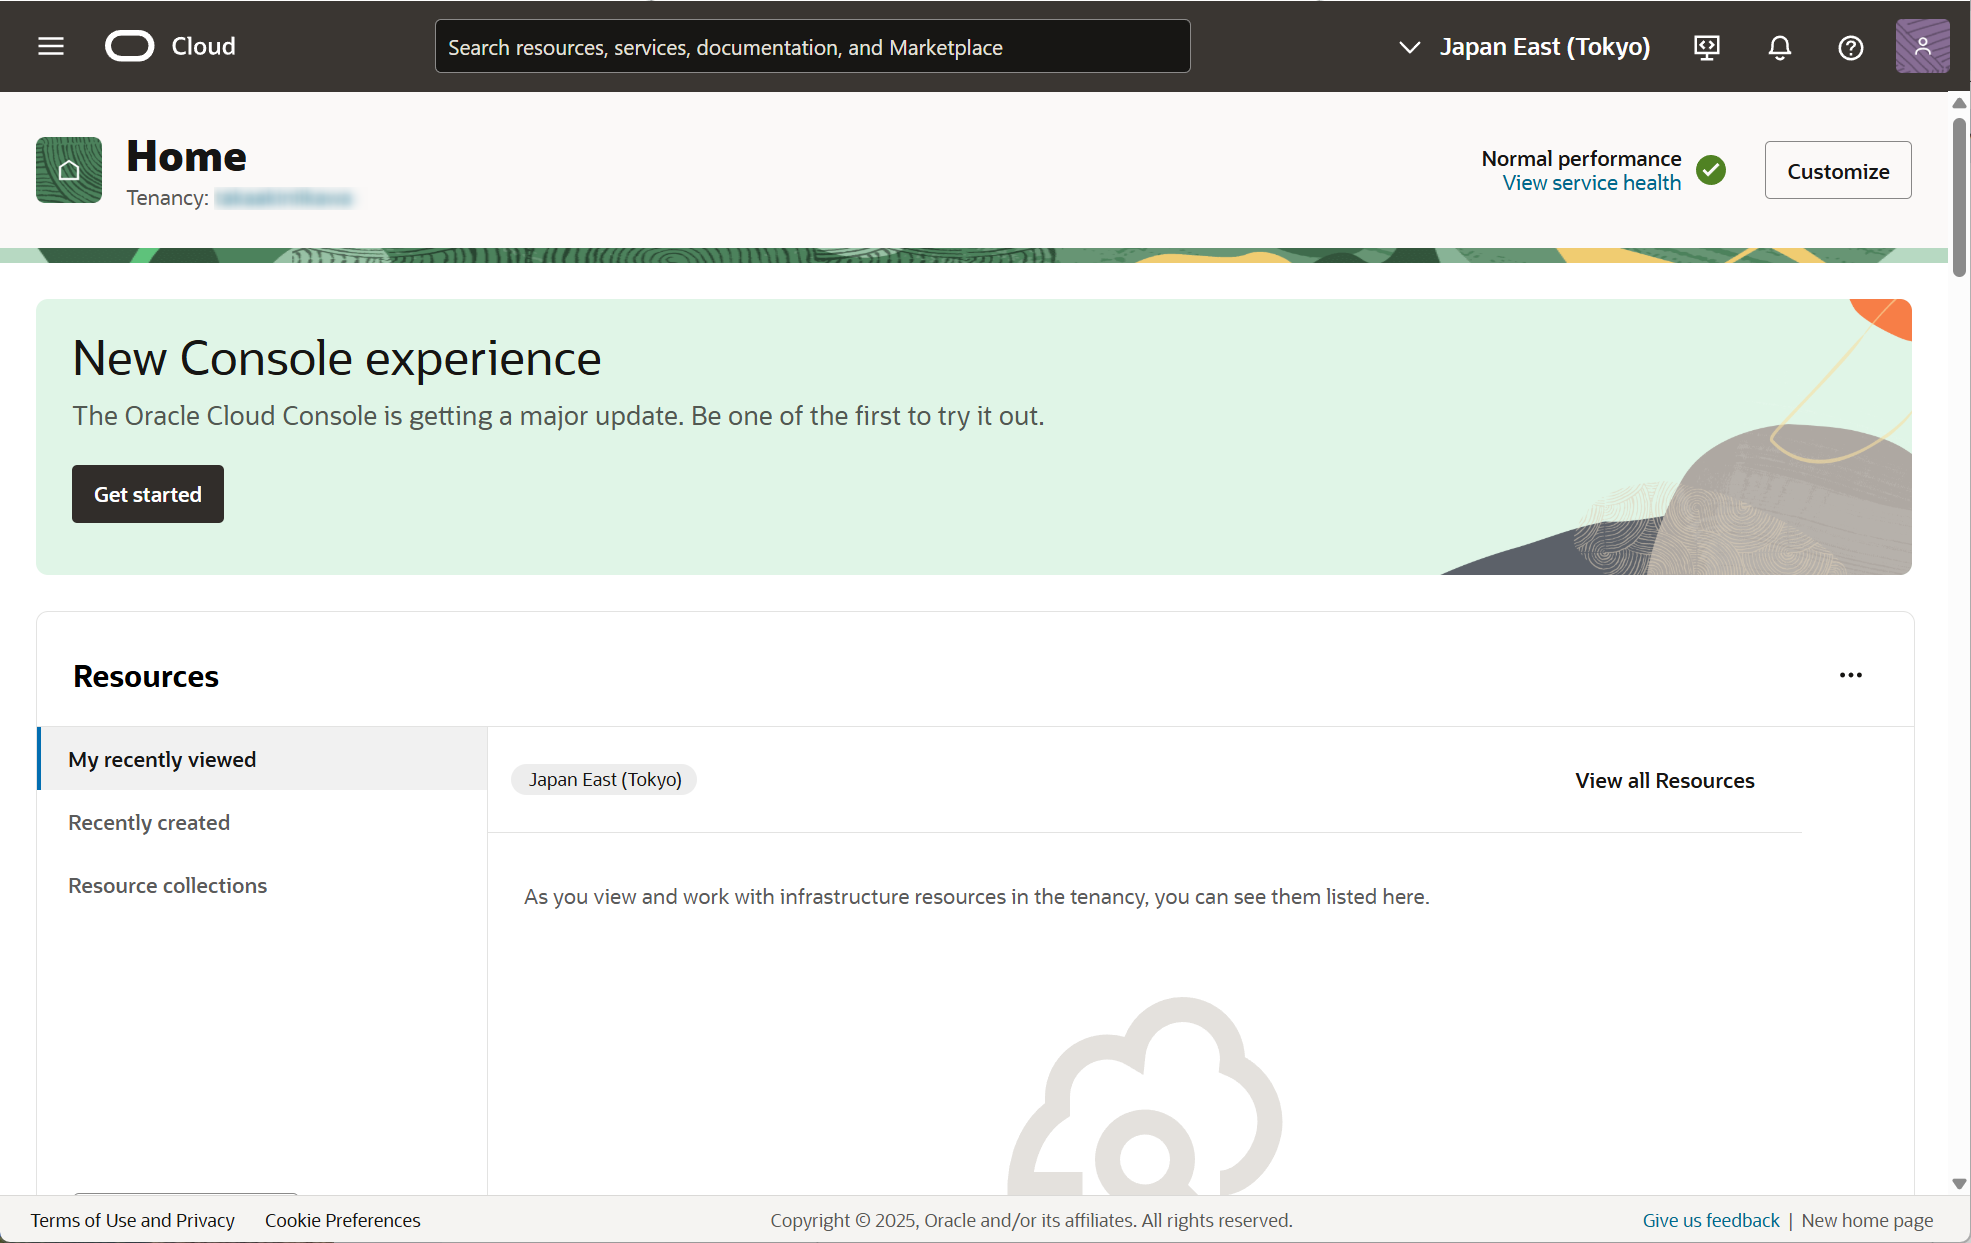Select Resource collections tab
This screenshot has width=1971, height=1243.
coord(263,885)
